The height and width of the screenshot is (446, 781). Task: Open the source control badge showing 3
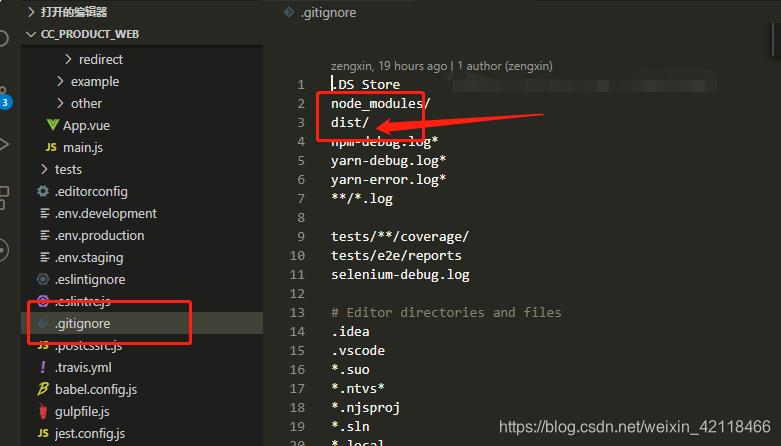5,102
